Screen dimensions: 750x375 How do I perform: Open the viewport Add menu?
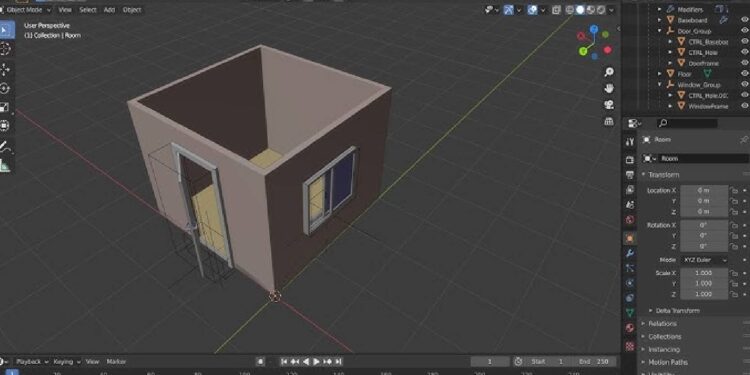pos(110,10)
